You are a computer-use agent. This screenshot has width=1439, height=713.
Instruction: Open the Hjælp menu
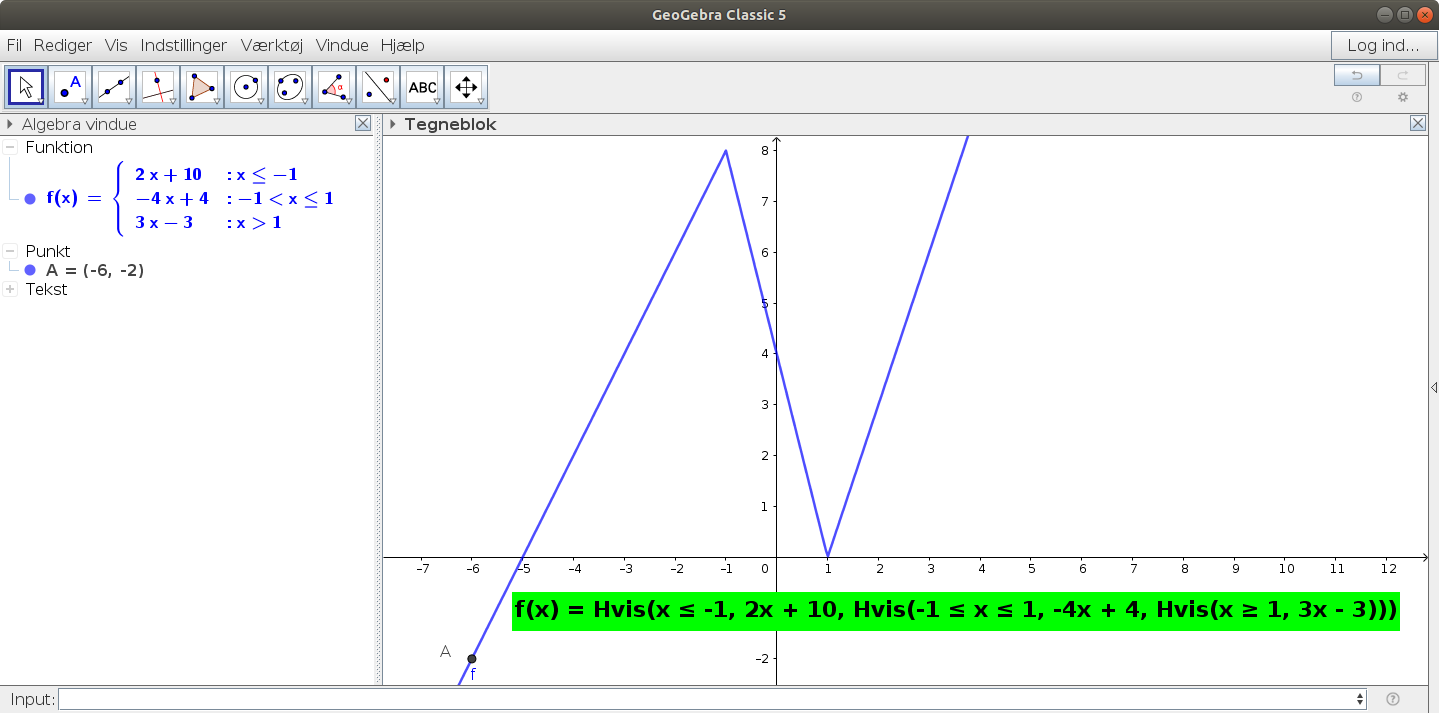click(402, 45)
